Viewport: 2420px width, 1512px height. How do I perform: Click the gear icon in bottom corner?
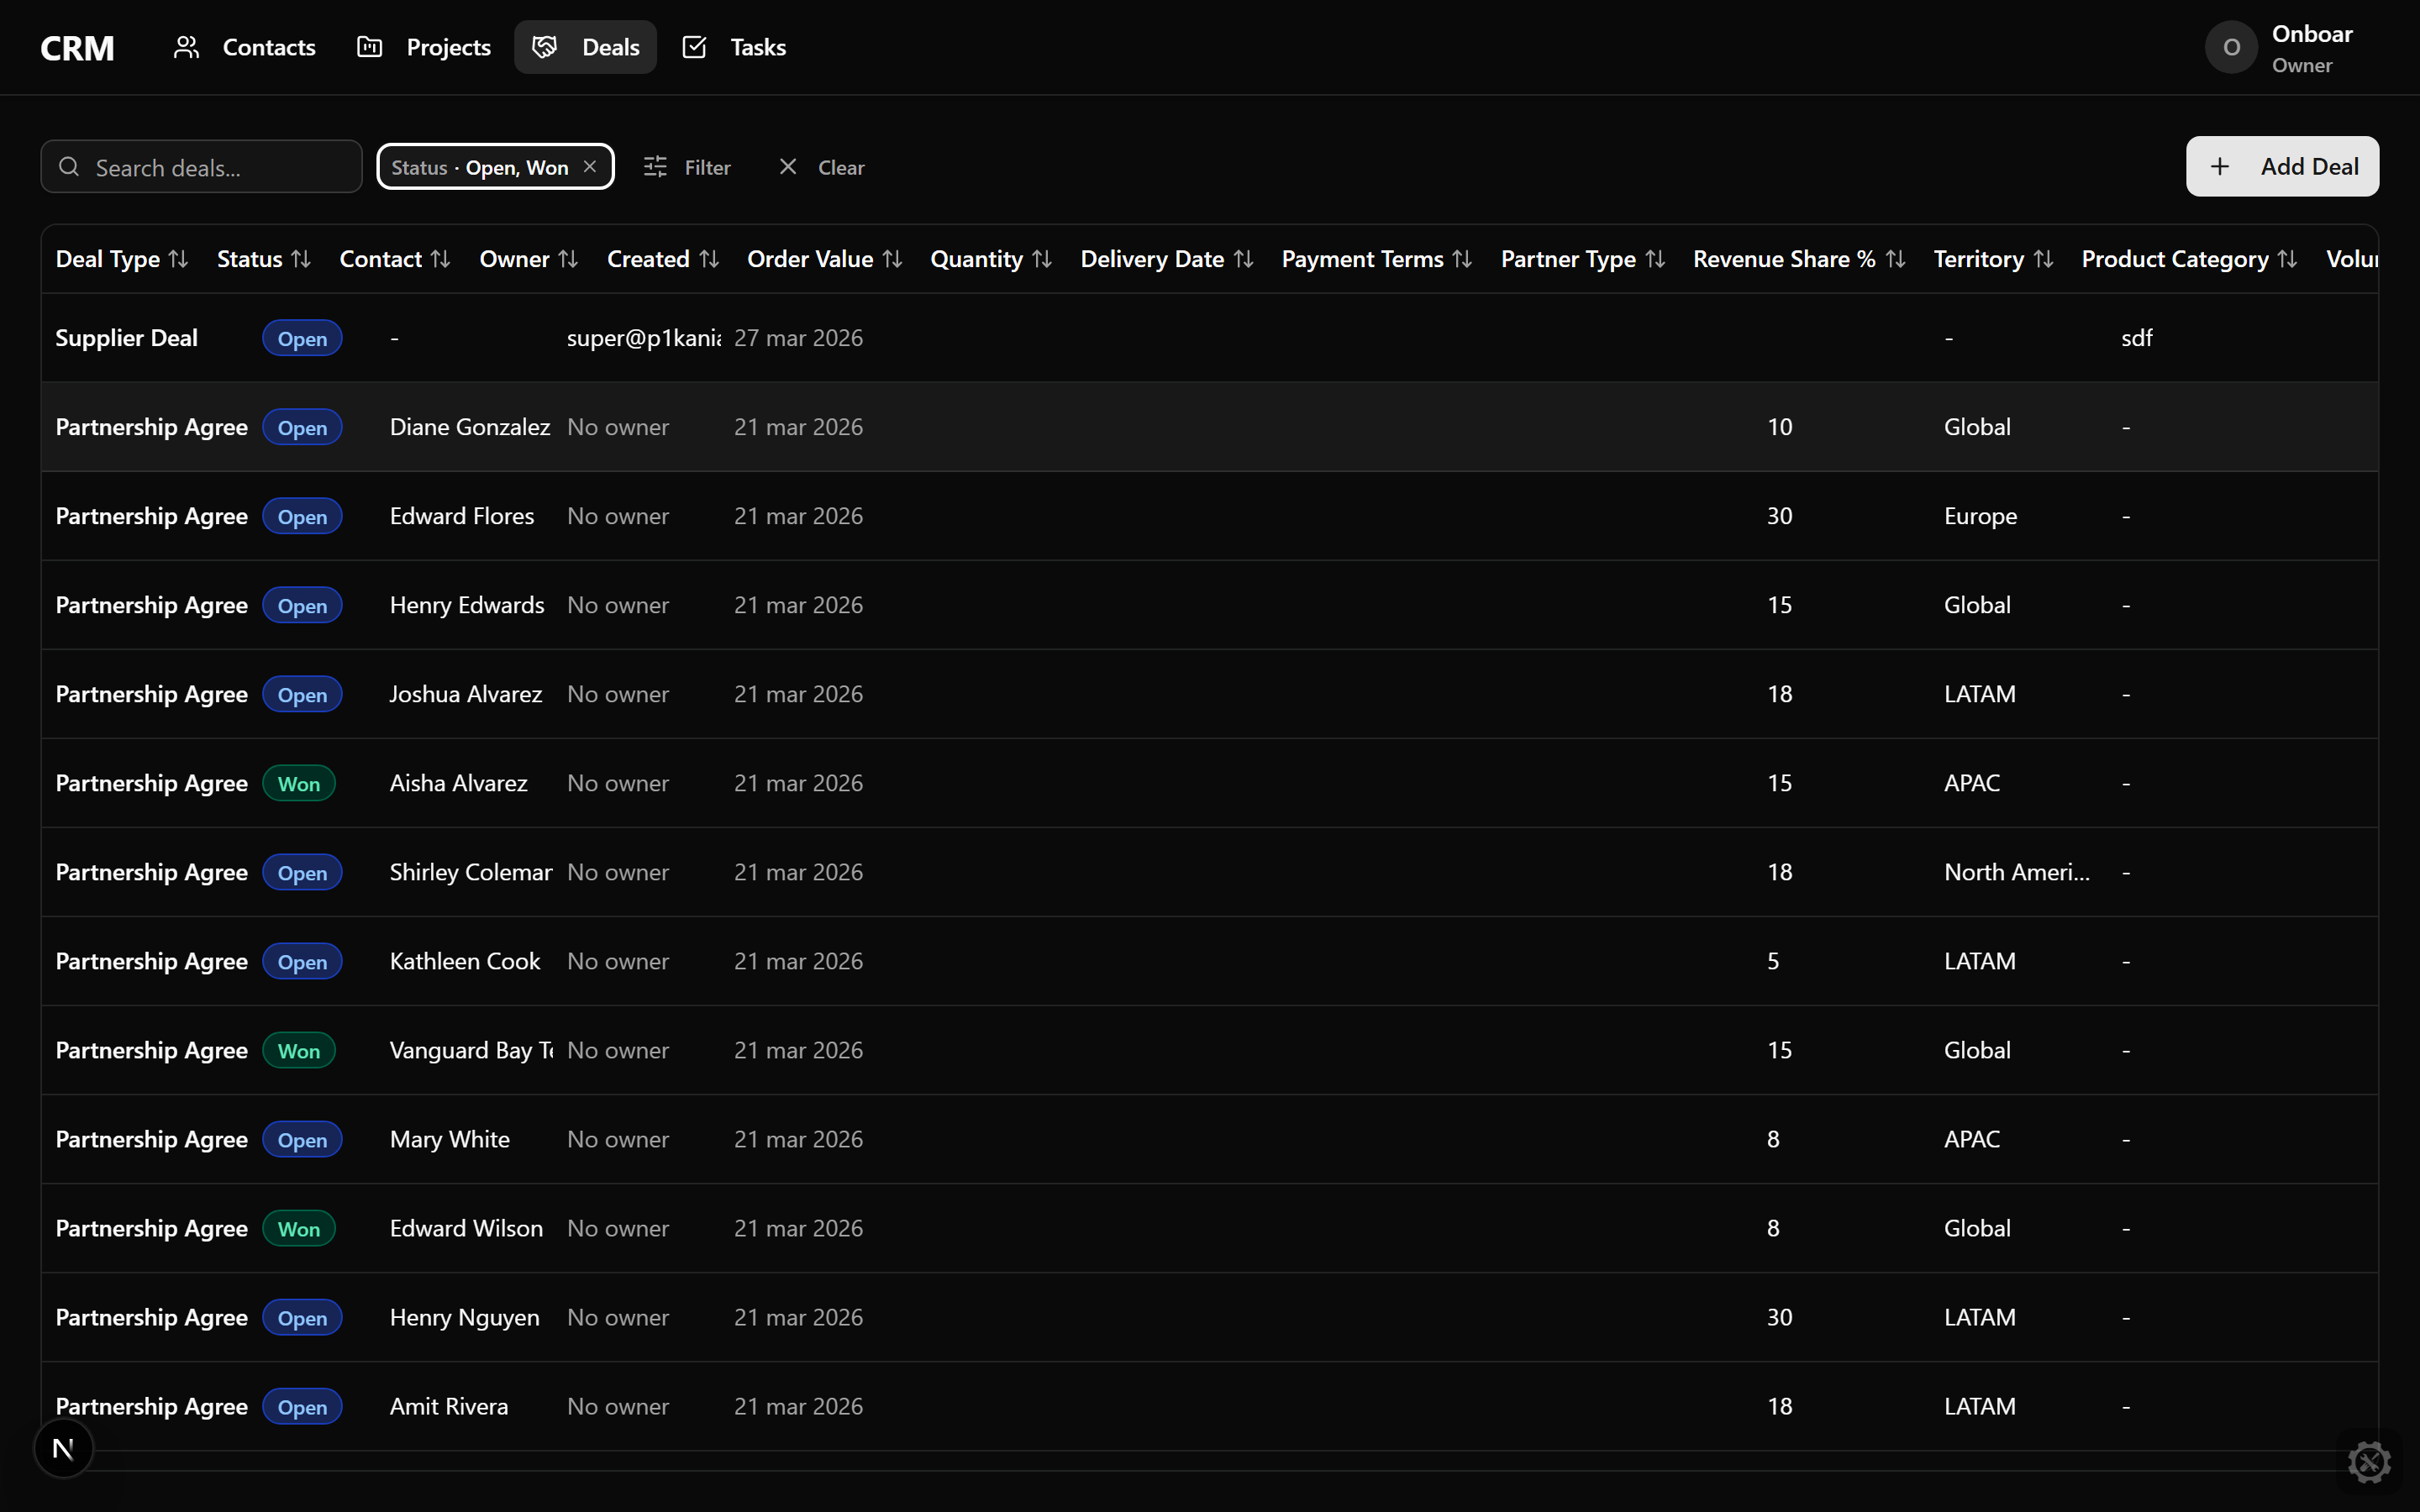(2369, 1462)
